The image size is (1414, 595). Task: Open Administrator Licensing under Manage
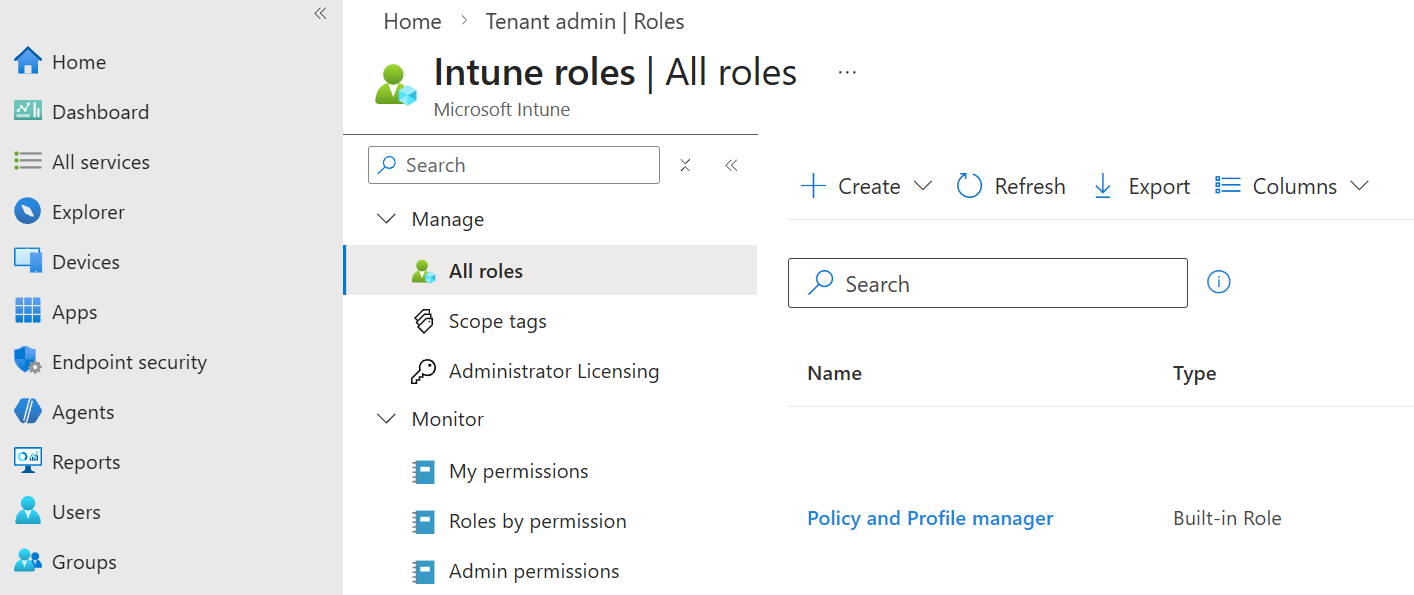coord(553,370)
